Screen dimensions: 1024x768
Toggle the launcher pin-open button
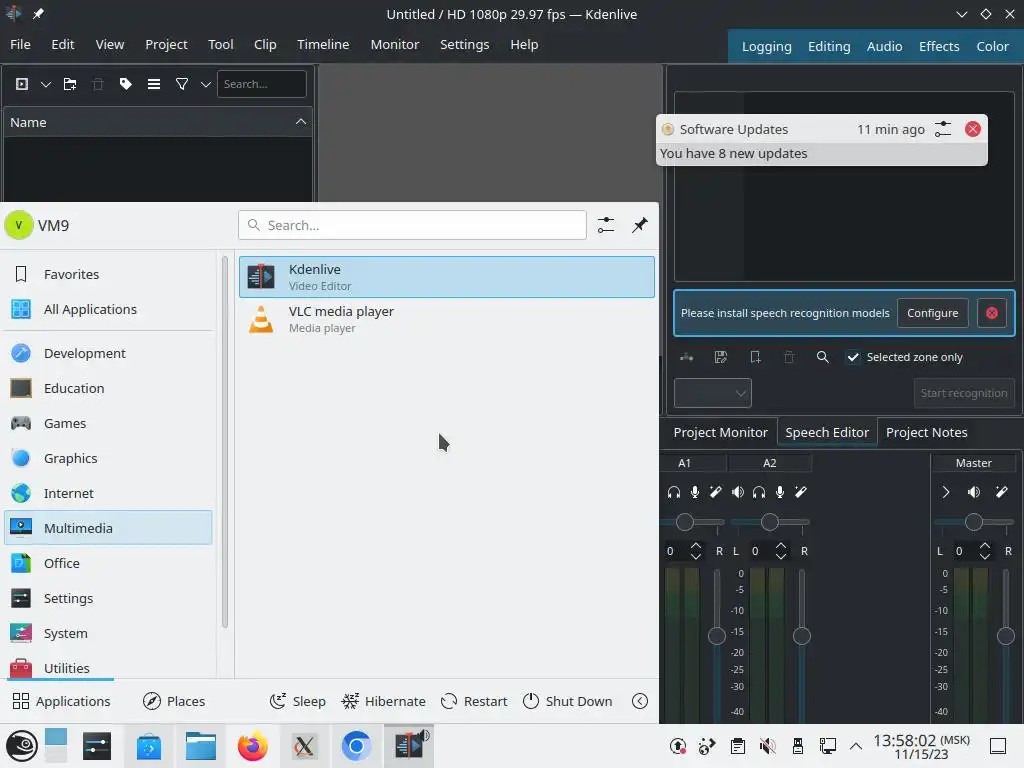tap(640, 225)
